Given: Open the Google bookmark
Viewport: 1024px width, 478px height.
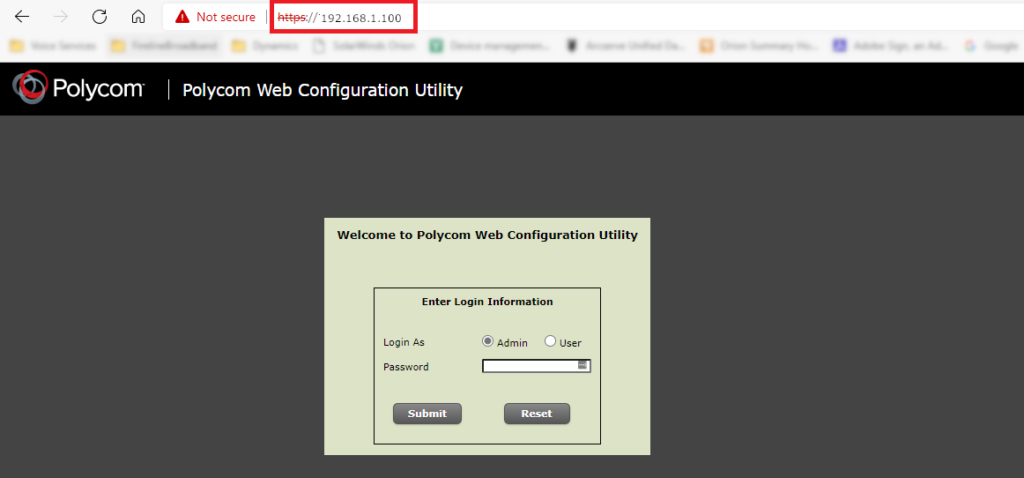Looking at the screenshot, I should (x=991, y=46).
